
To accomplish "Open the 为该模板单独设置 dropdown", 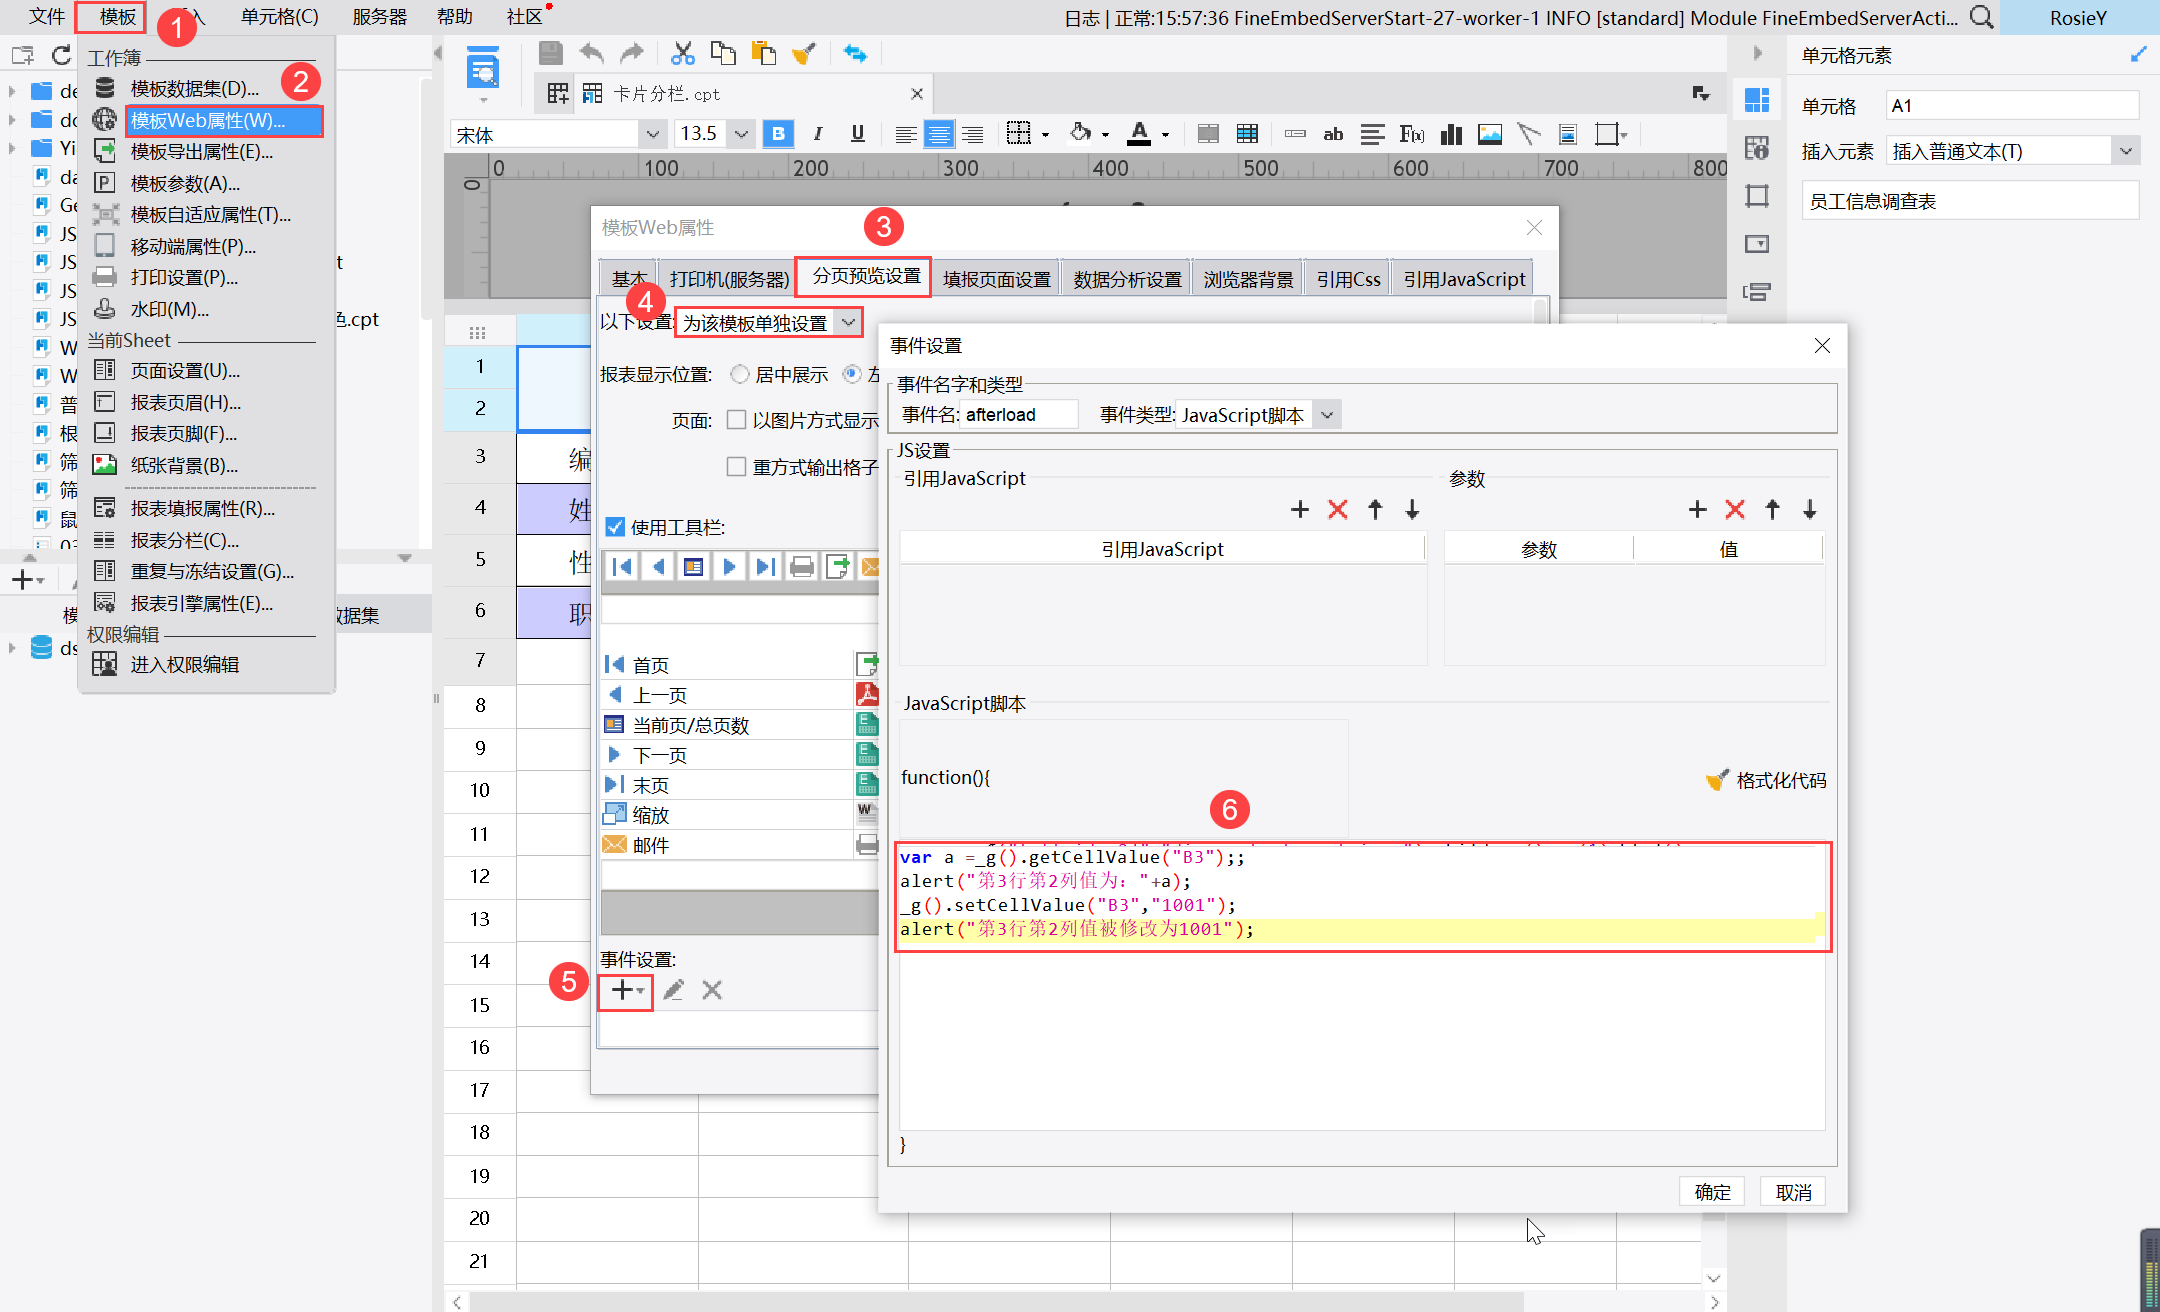I will click(848, 322).
